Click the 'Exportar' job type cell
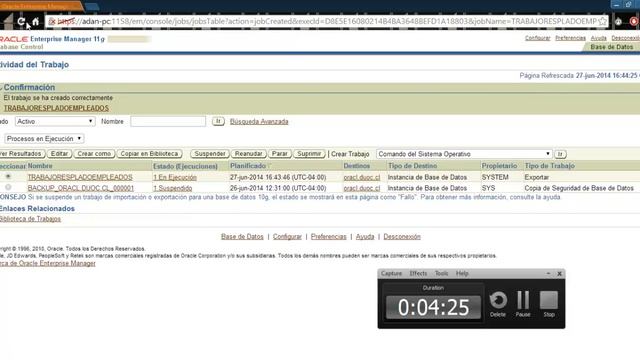This screenshot has height=360, width=640. (x=537, y=177)
